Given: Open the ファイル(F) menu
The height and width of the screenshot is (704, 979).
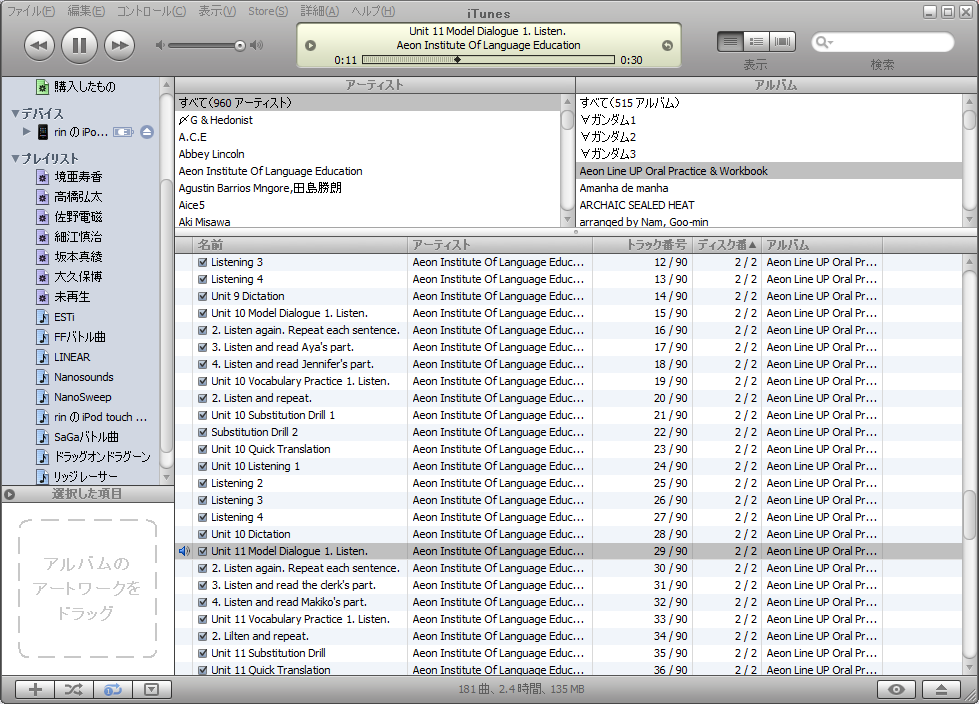Looking at the screenshot, I should 31,11.
